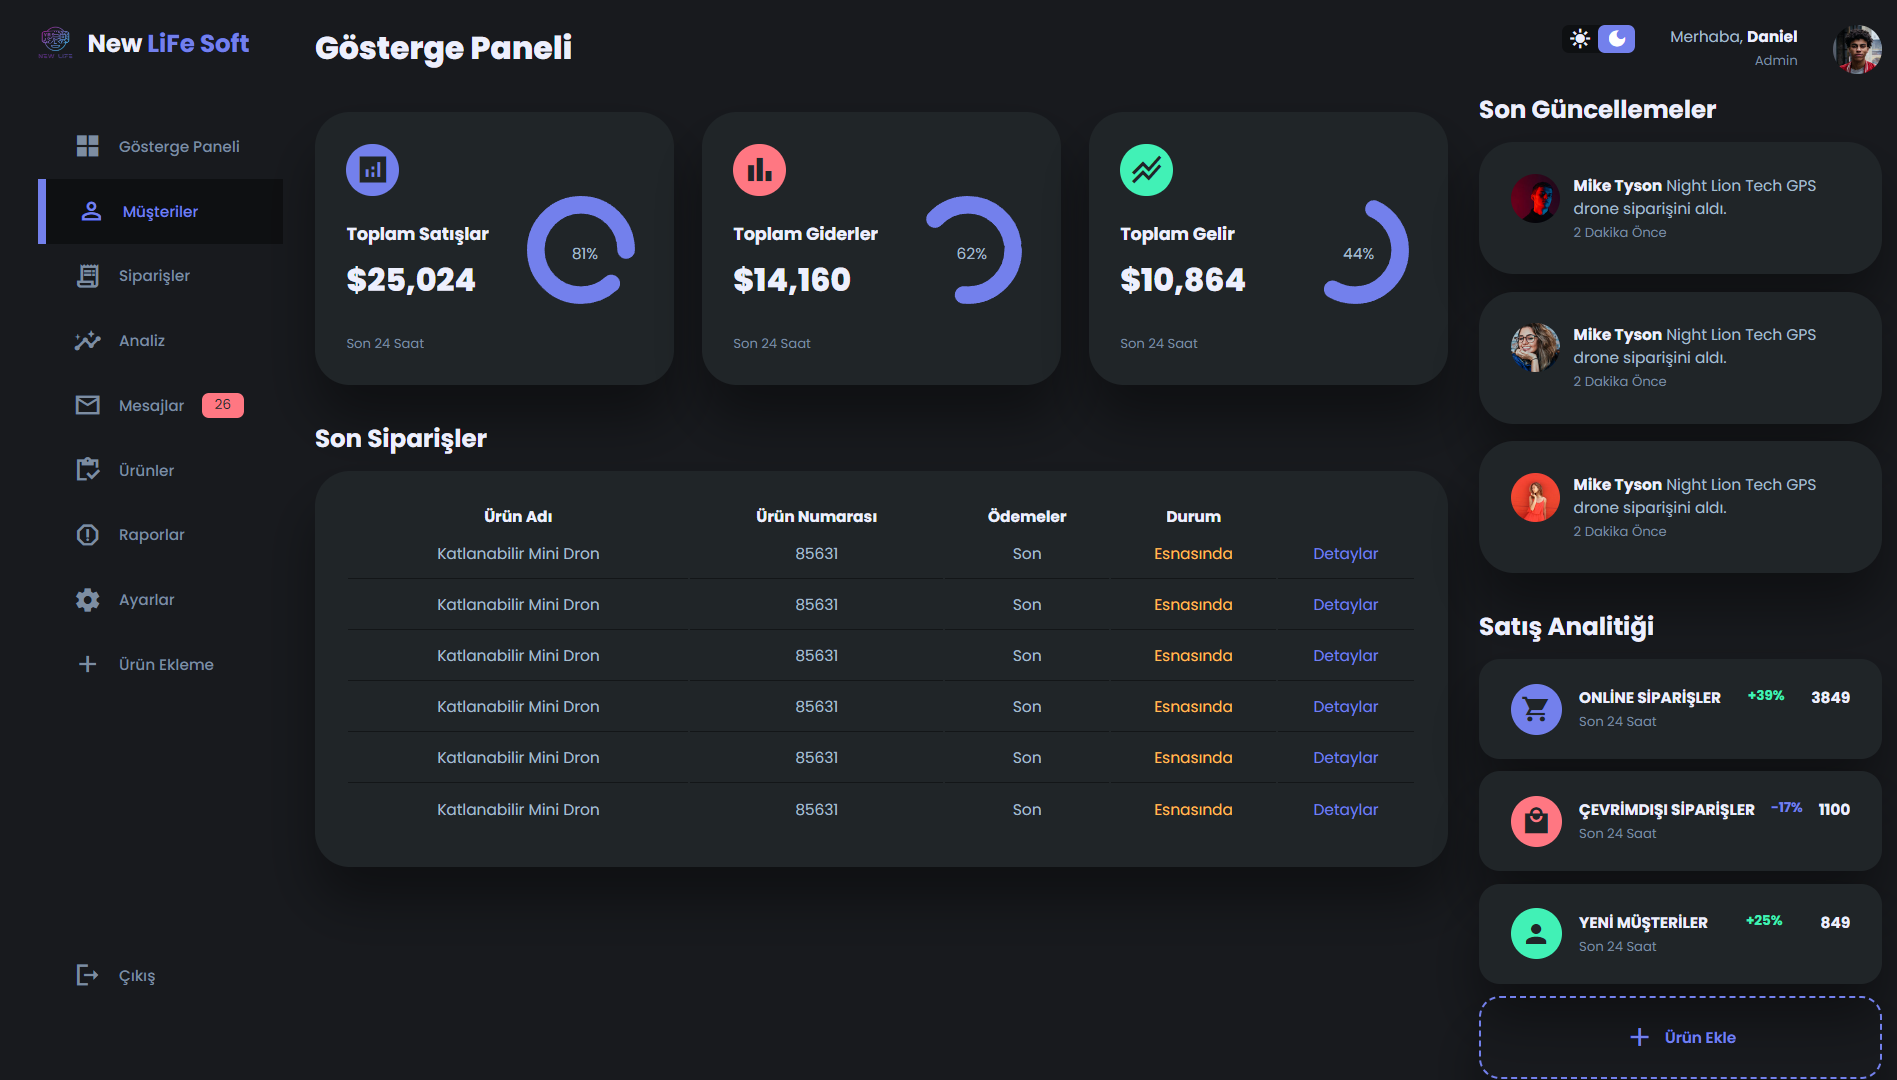Switch to light mode with the sun toggle
The width and height of the screenshot is (1897, 1080).
1581,39
